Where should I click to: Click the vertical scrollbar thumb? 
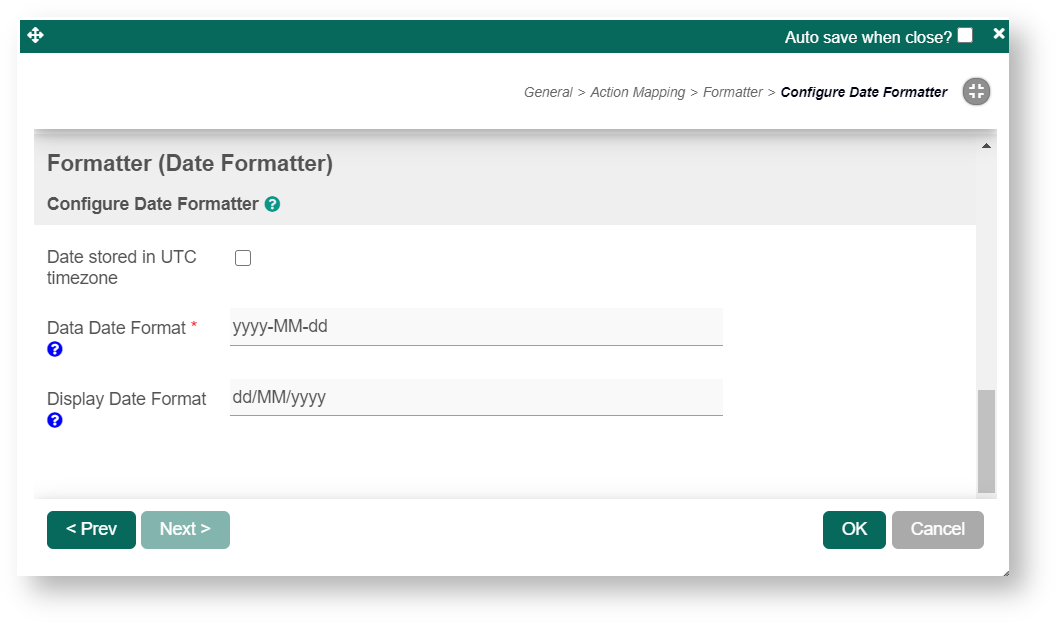pos(986,440)
